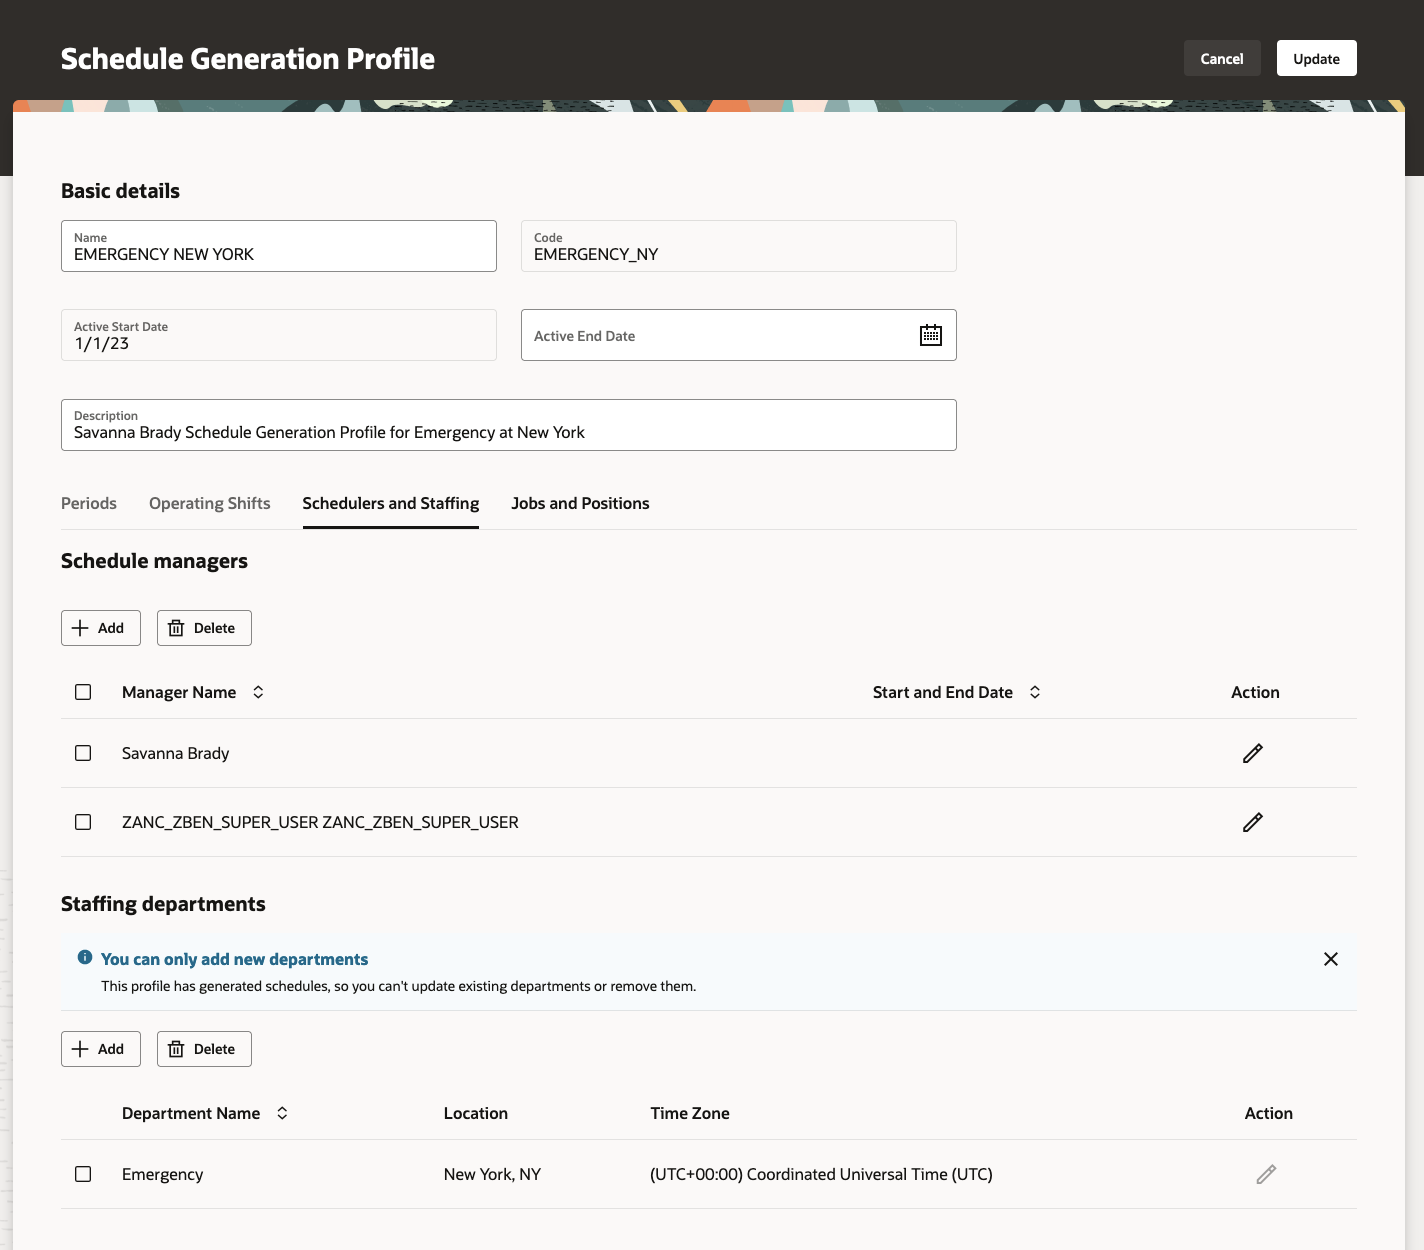Sort by Start and End Date column

coord(1036,691)
